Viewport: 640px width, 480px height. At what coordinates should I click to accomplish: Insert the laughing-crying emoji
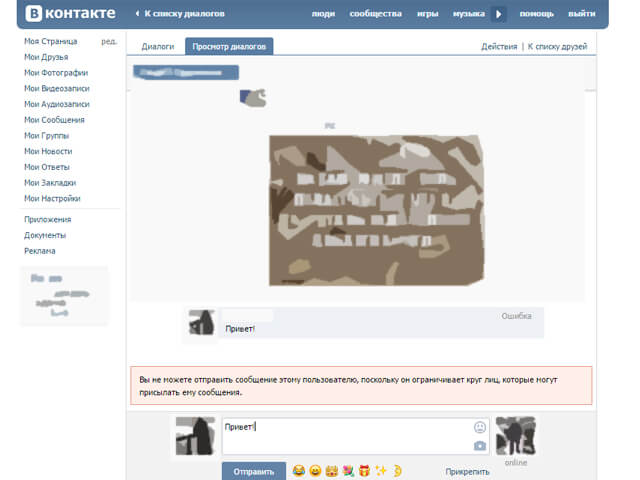[x=298, y=470]
